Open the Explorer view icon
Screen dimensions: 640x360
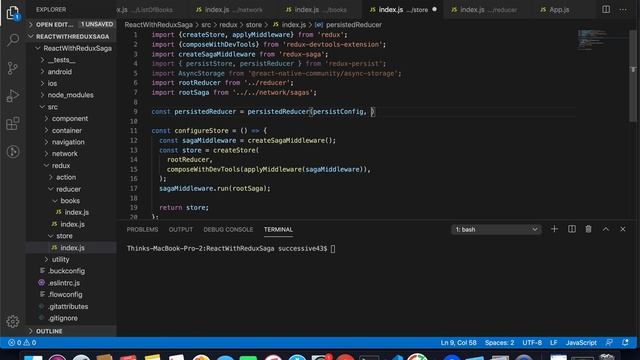[x=13, y=12]
